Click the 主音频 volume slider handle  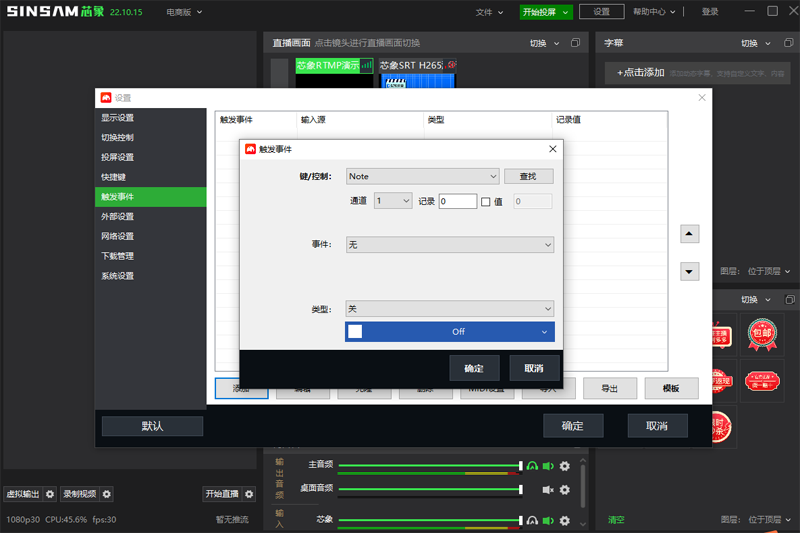520,466
